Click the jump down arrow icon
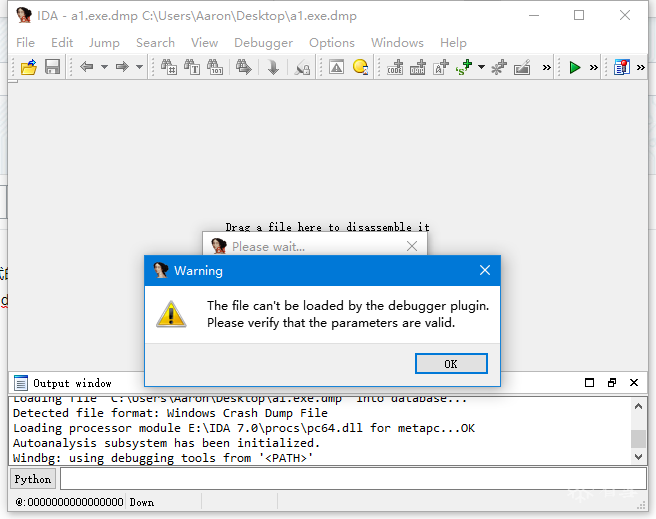Screen dimensions: 656x519 273,67
